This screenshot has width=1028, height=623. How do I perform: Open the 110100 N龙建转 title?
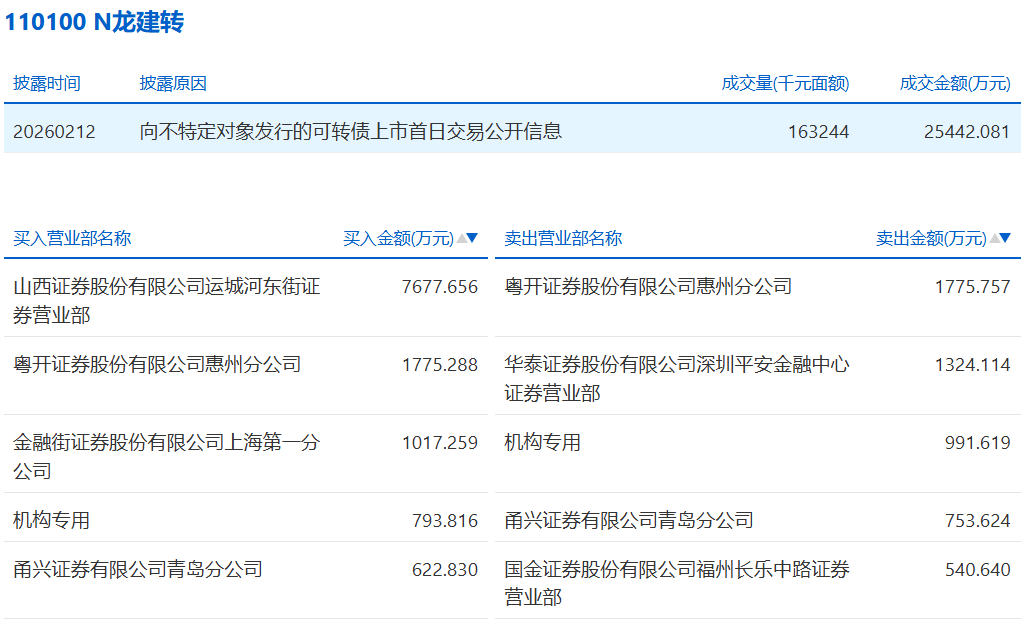point(94,22)
